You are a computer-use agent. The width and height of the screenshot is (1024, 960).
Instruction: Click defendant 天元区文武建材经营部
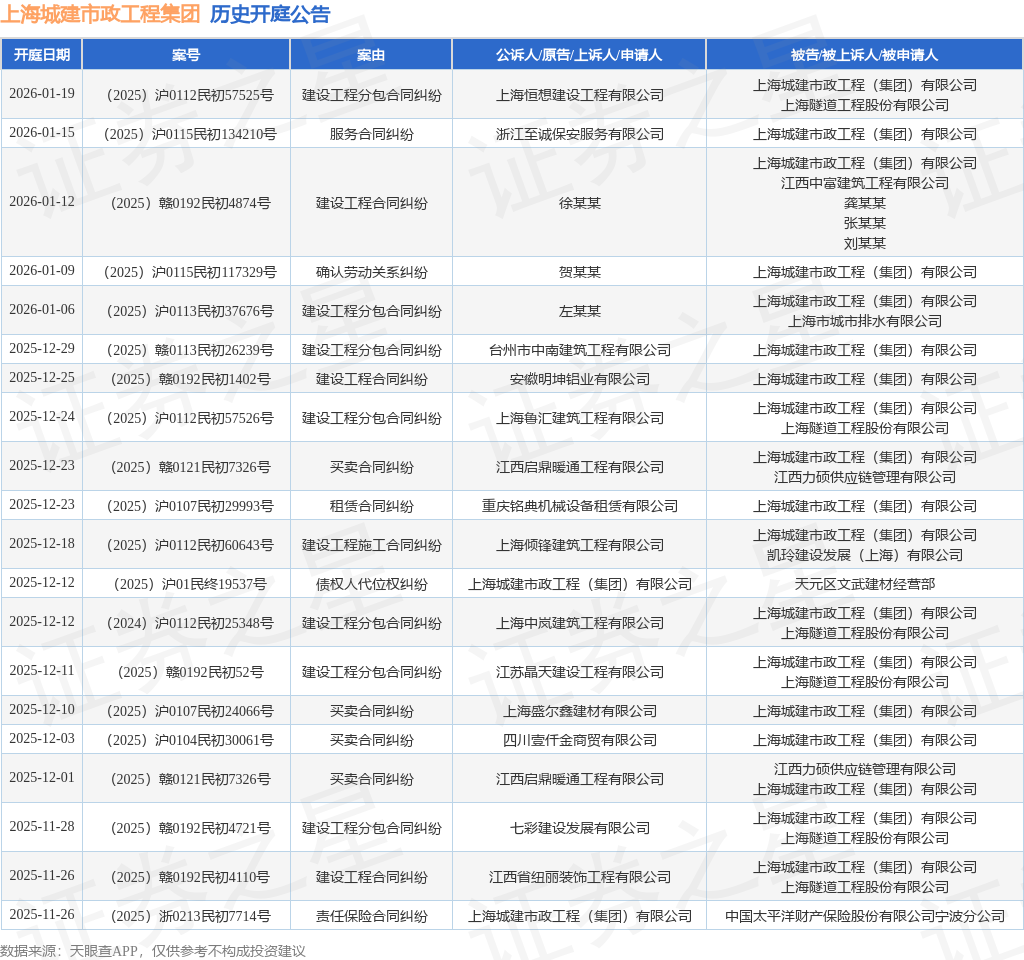865,584
